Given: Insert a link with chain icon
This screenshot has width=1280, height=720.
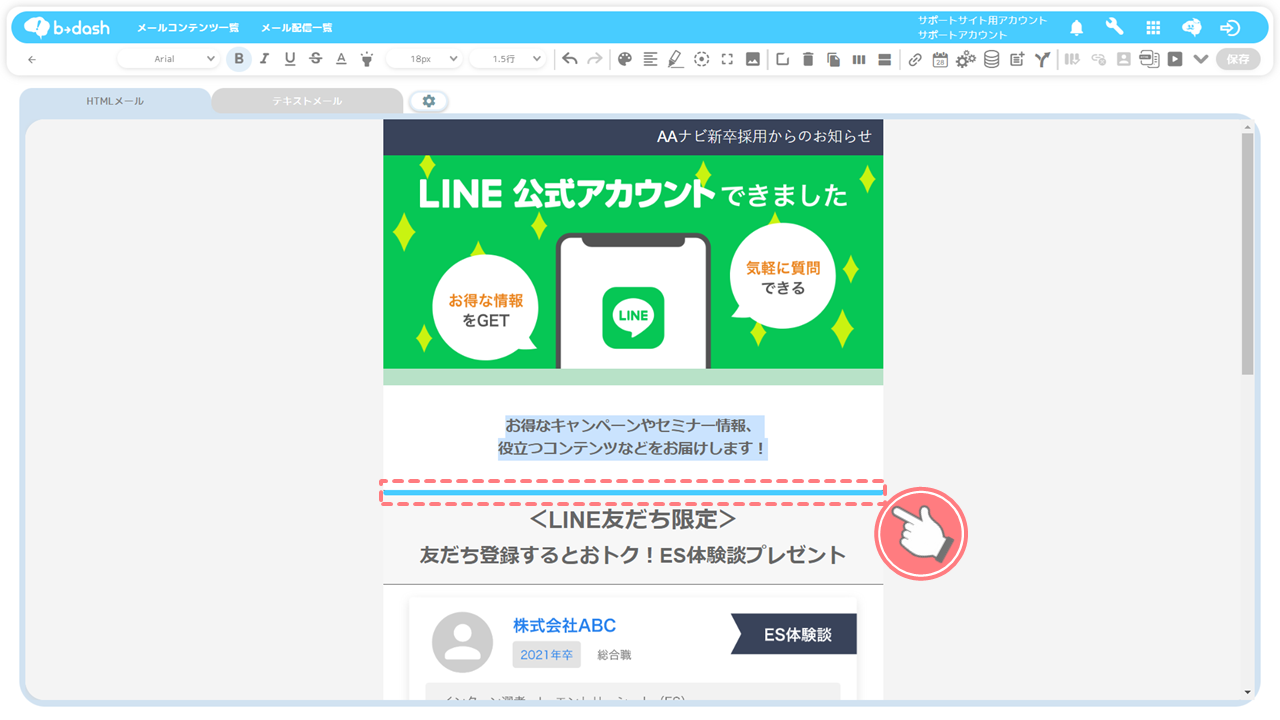Looking at the screenshot, I should (915, 59).
